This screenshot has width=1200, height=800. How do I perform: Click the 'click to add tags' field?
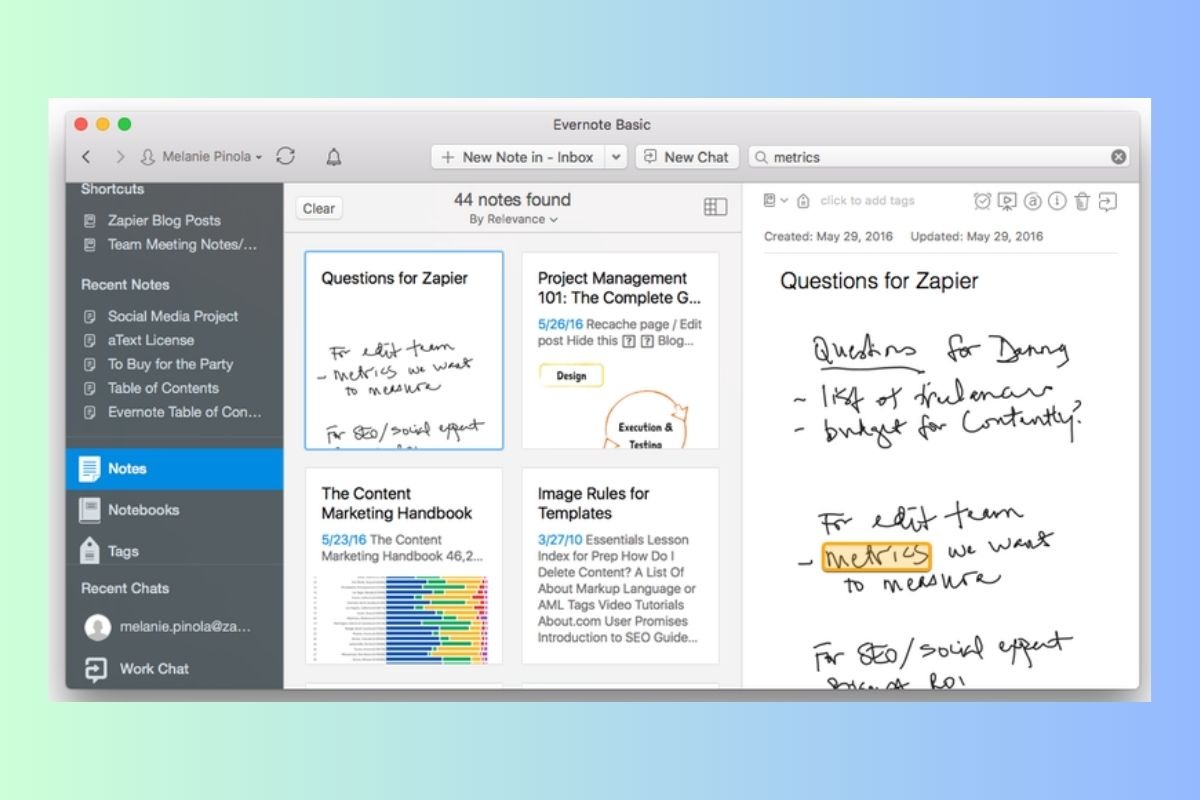pos(867,201)
